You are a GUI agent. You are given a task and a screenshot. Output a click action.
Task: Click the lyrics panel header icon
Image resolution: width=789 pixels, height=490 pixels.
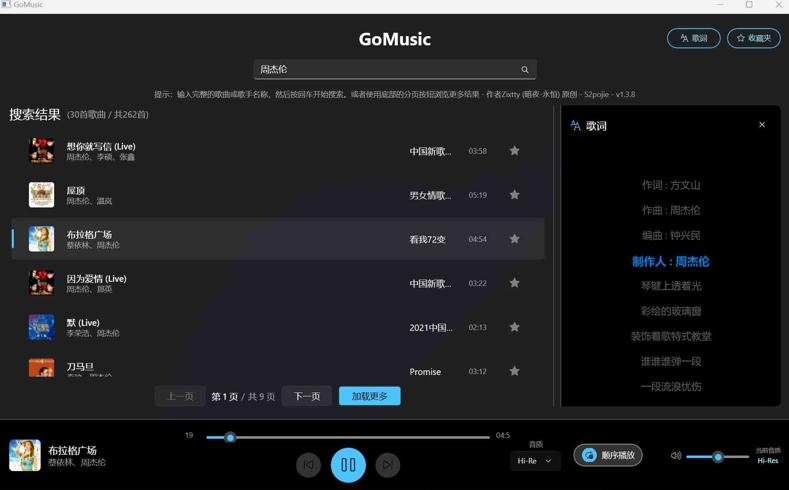(576, 125)
